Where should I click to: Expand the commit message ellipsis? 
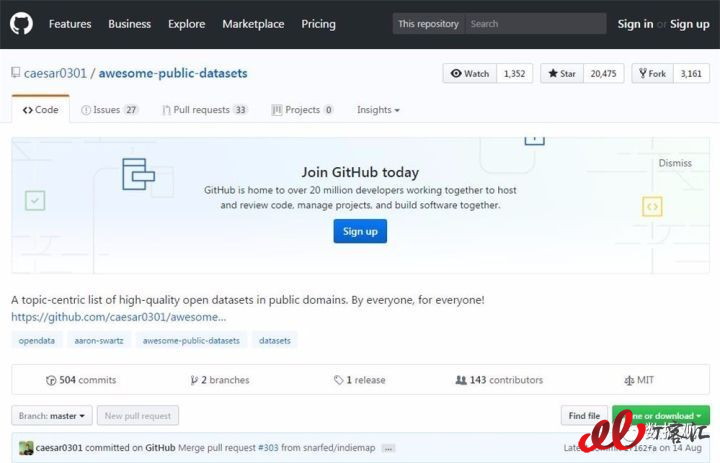388,448
